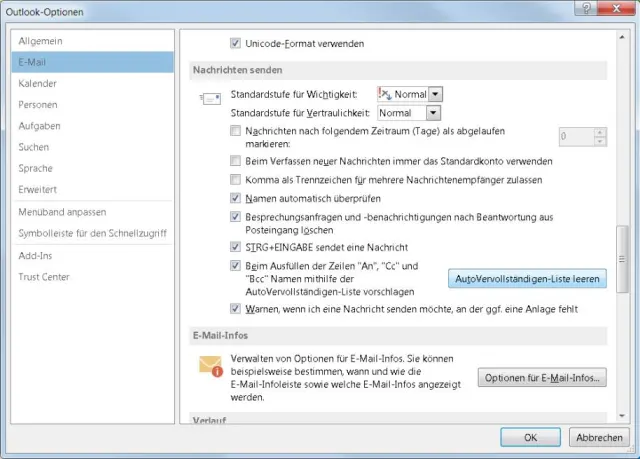Toggle STRG+EINGABE sendet eine Nachricht checkbox

(235, 246)
